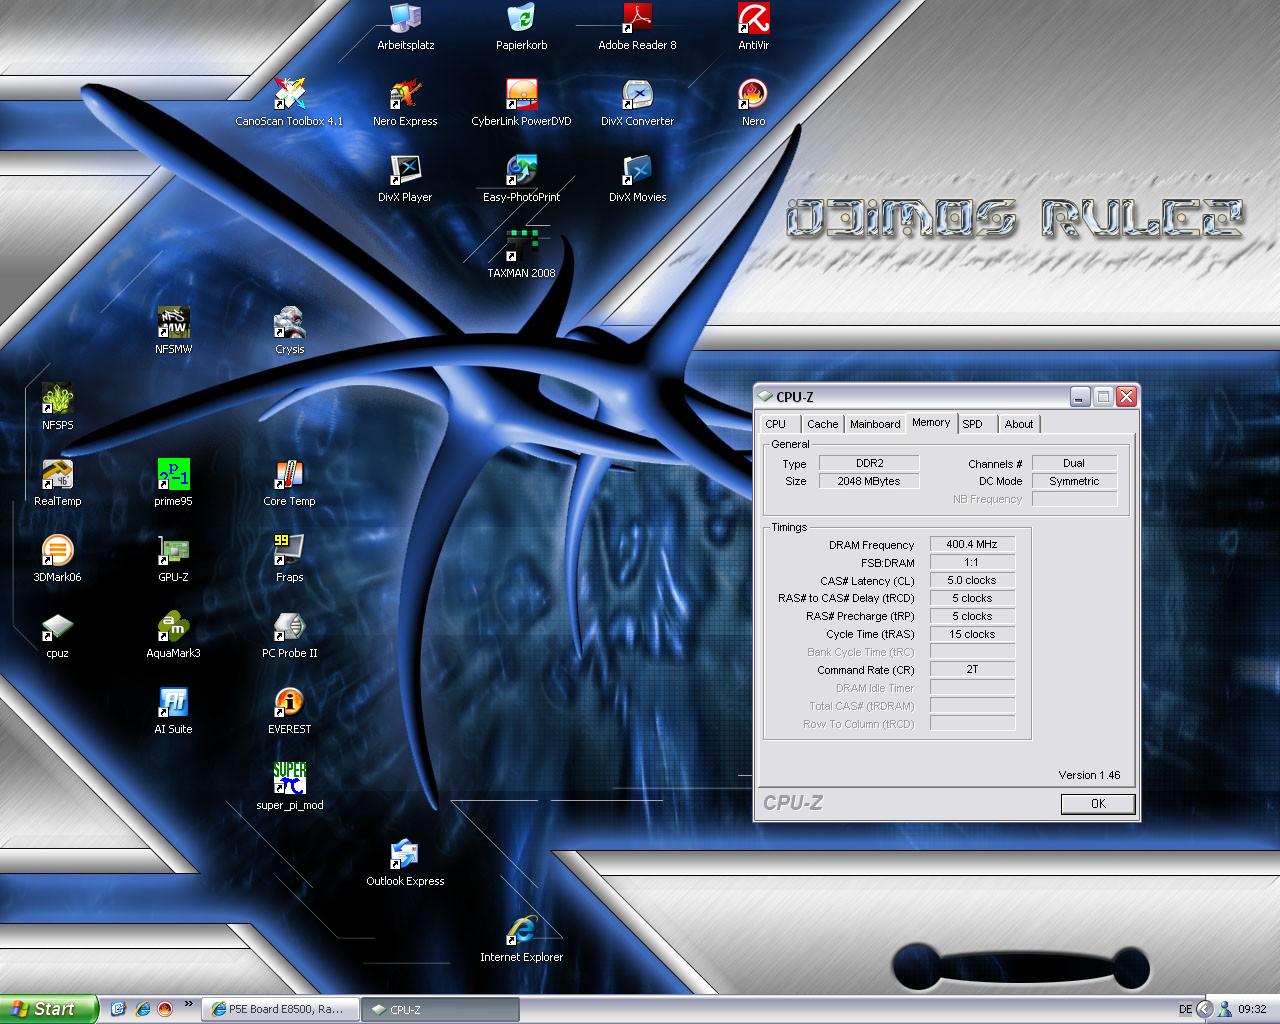This screenshot has width=1280, height=1024.
Task: Minimize the CPU-Z window
Action: pos(1080,397)
